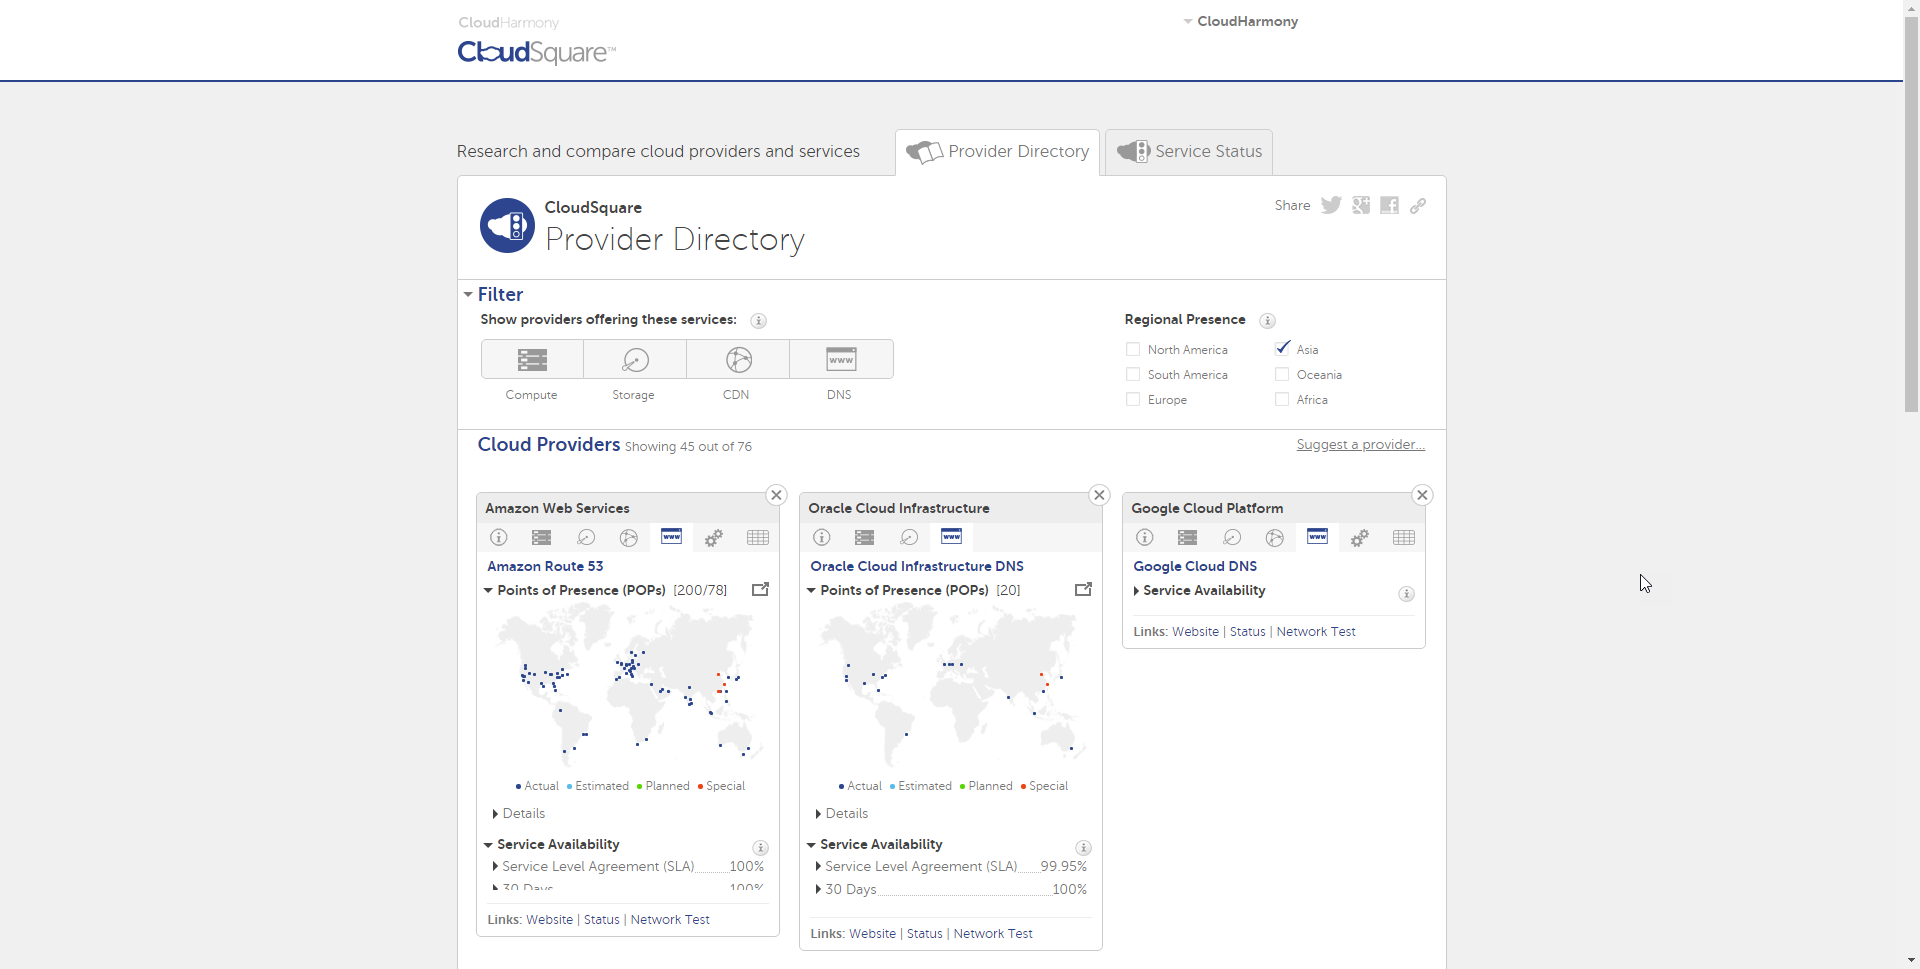The image size is (1920, 969).
Task: Filter providers by Compute service
Action: pos(532,359)
